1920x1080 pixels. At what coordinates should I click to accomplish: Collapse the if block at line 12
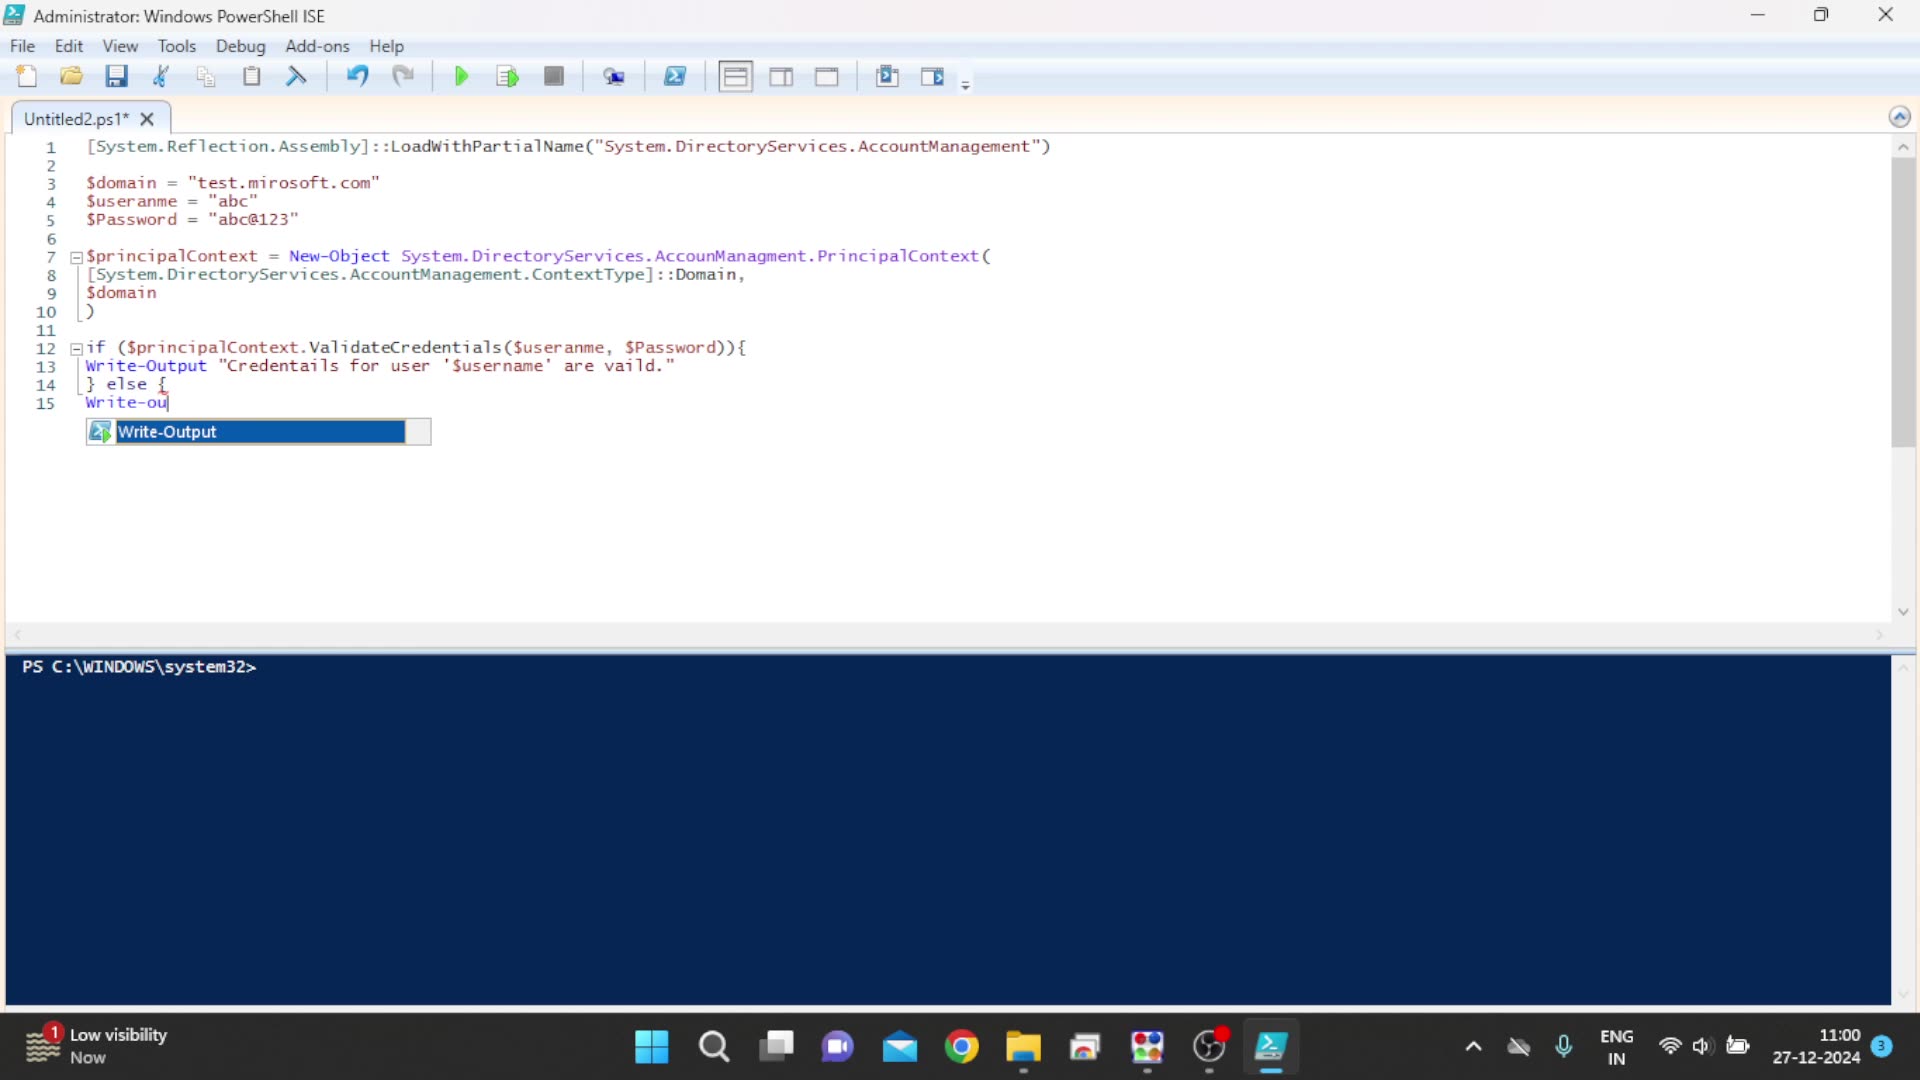76,349
